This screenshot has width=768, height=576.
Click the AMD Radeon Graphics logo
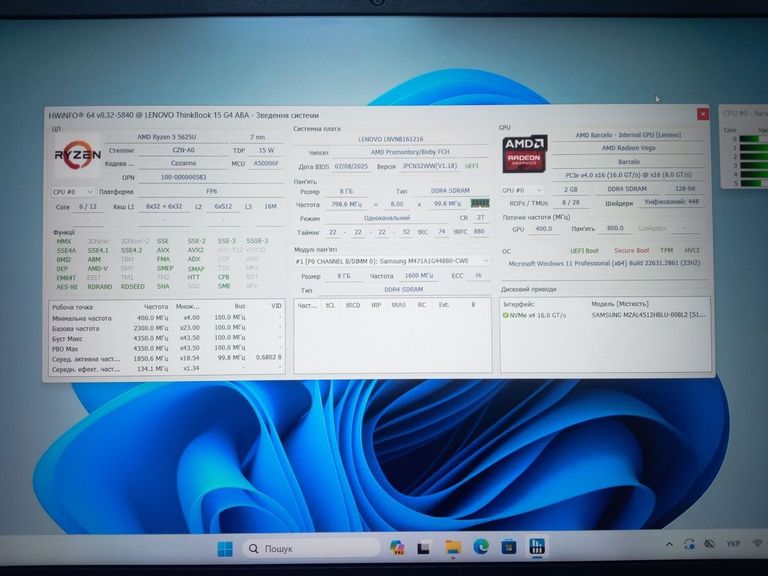[524, 153]
